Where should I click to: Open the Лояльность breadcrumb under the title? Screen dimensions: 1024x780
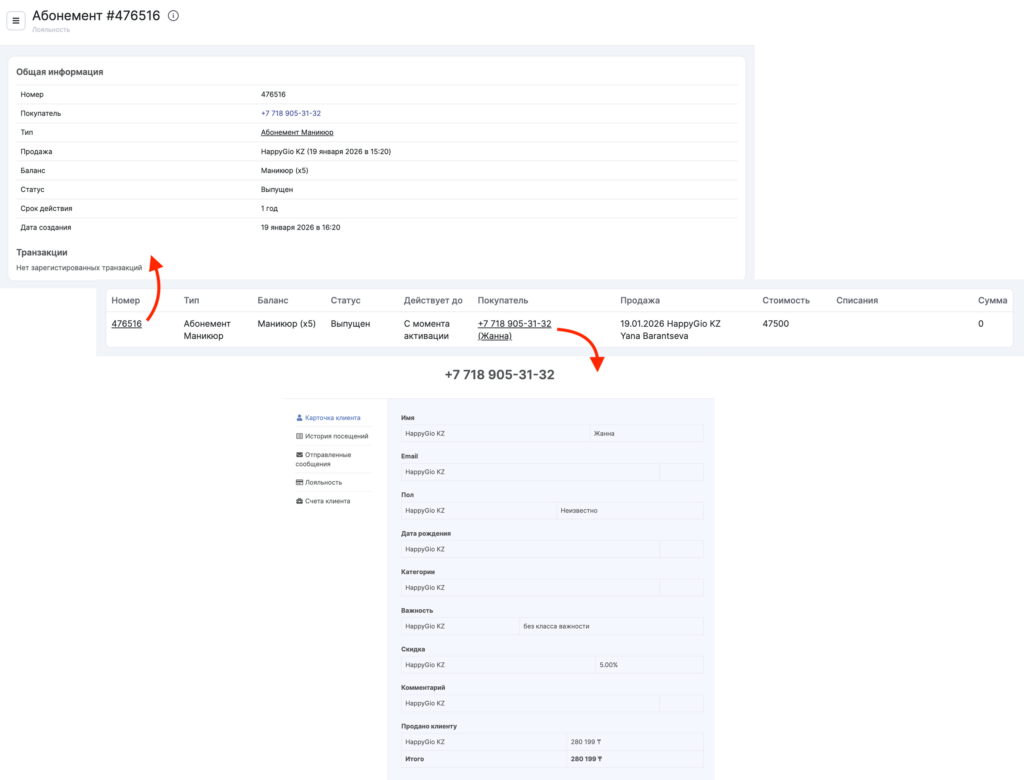(x=51, y=30)
